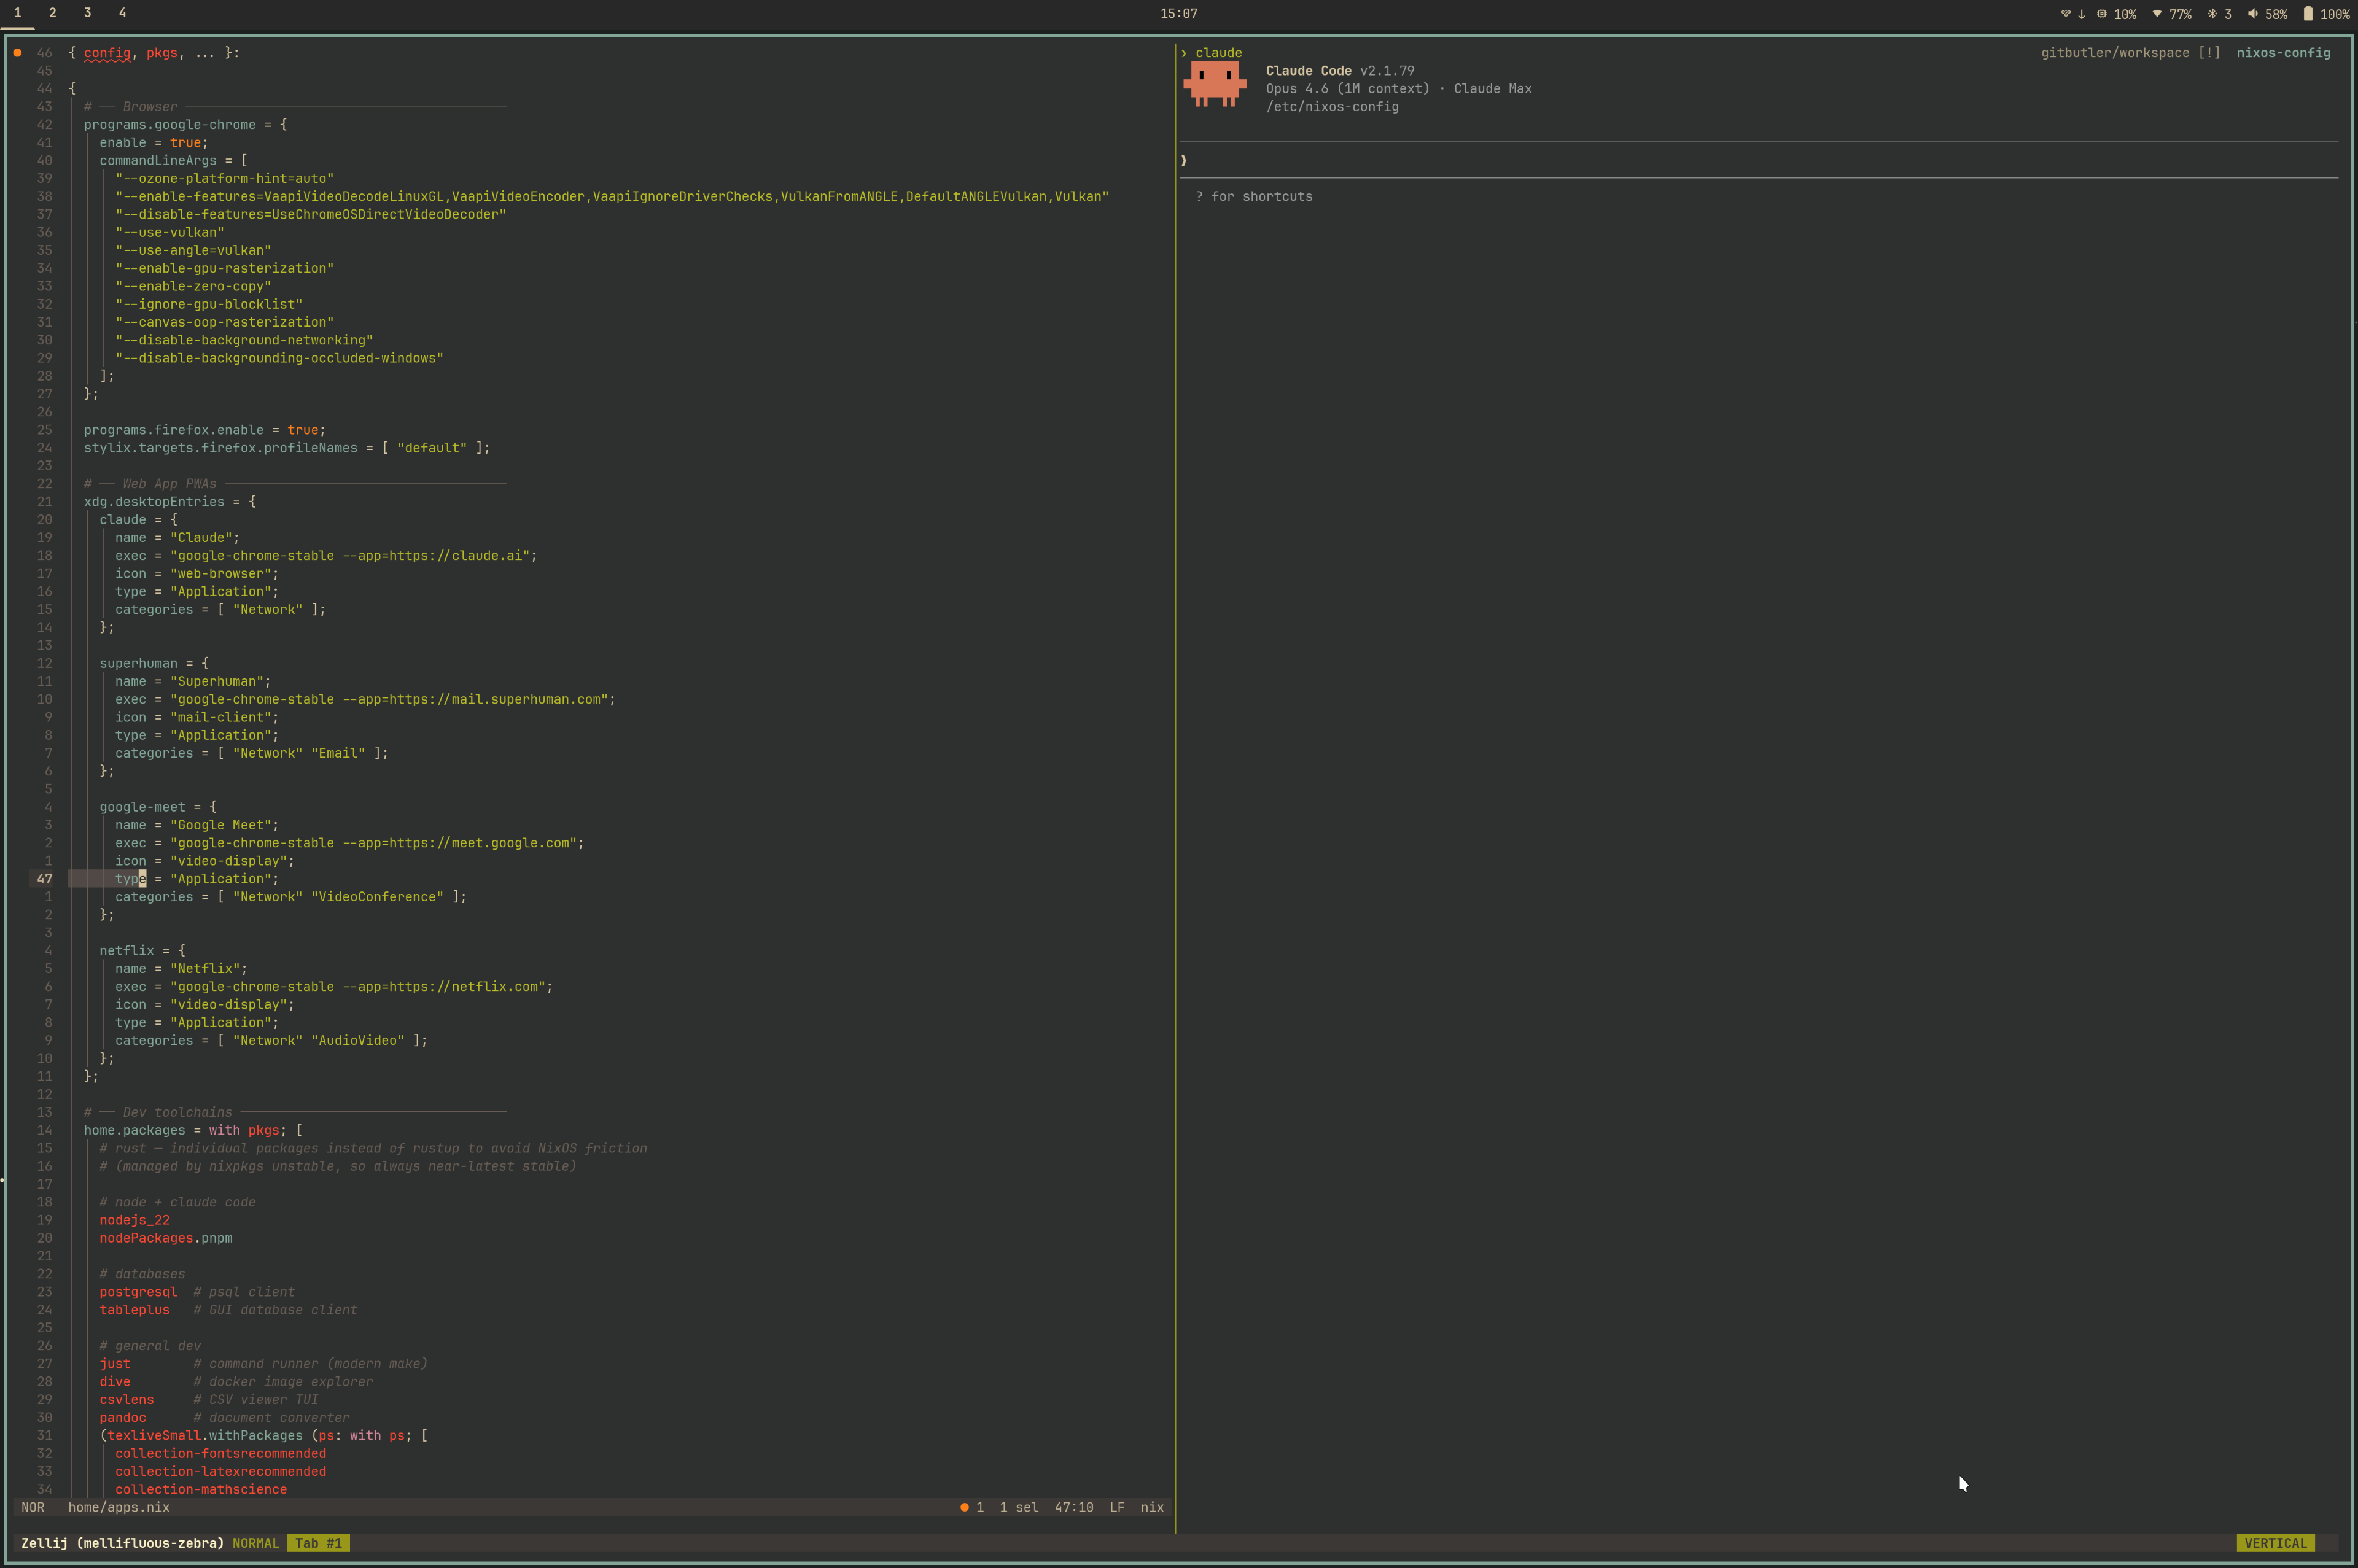Click the NORMAL mode indicator in Zellij bar
Image resolution: width=2358 pixels, height=1568 pixels.
tap(256, 1543)
